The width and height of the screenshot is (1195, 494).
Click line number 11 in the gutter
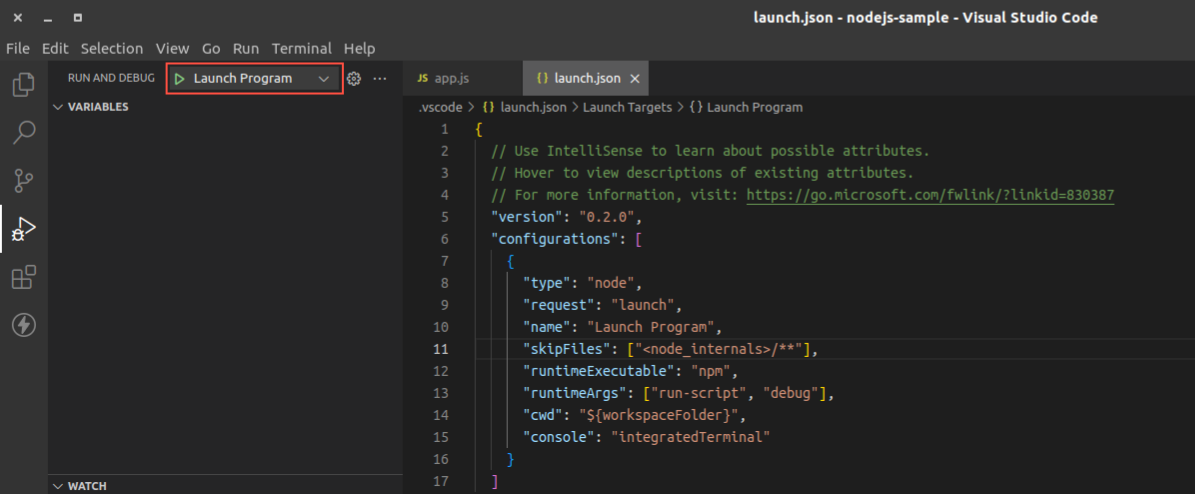pos(441,349)
